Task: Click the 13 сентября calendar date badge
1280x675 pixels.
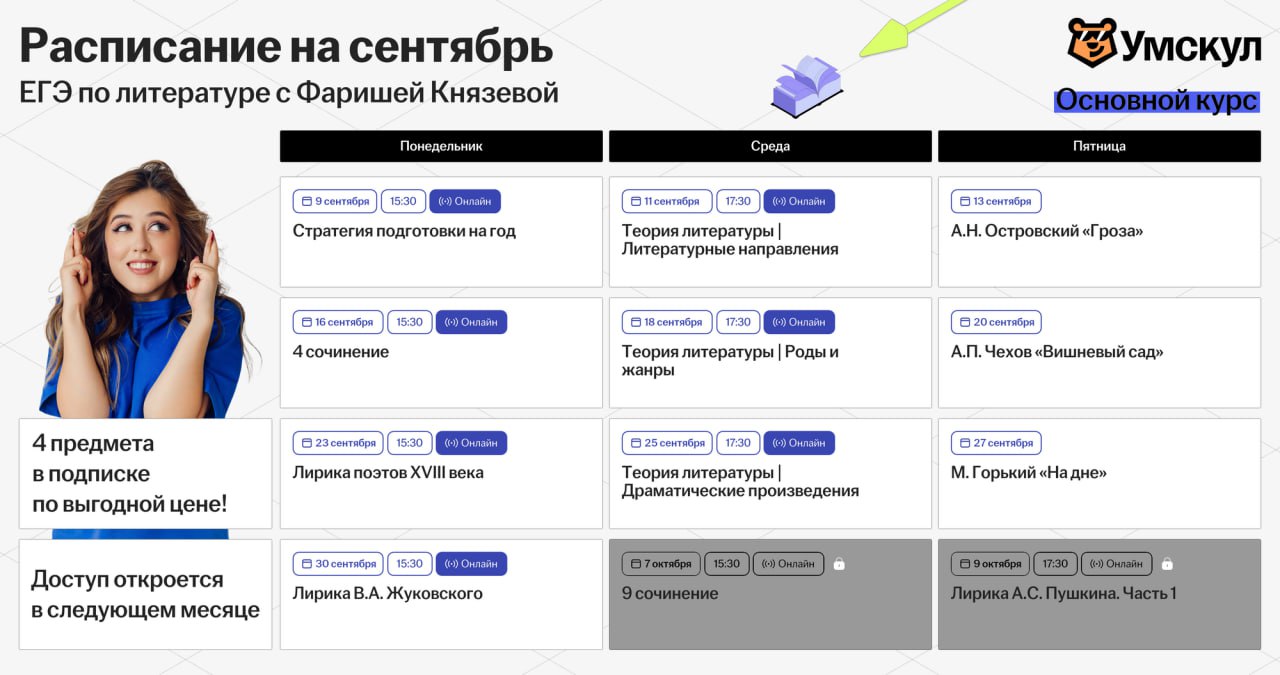Action: (995, 201)
